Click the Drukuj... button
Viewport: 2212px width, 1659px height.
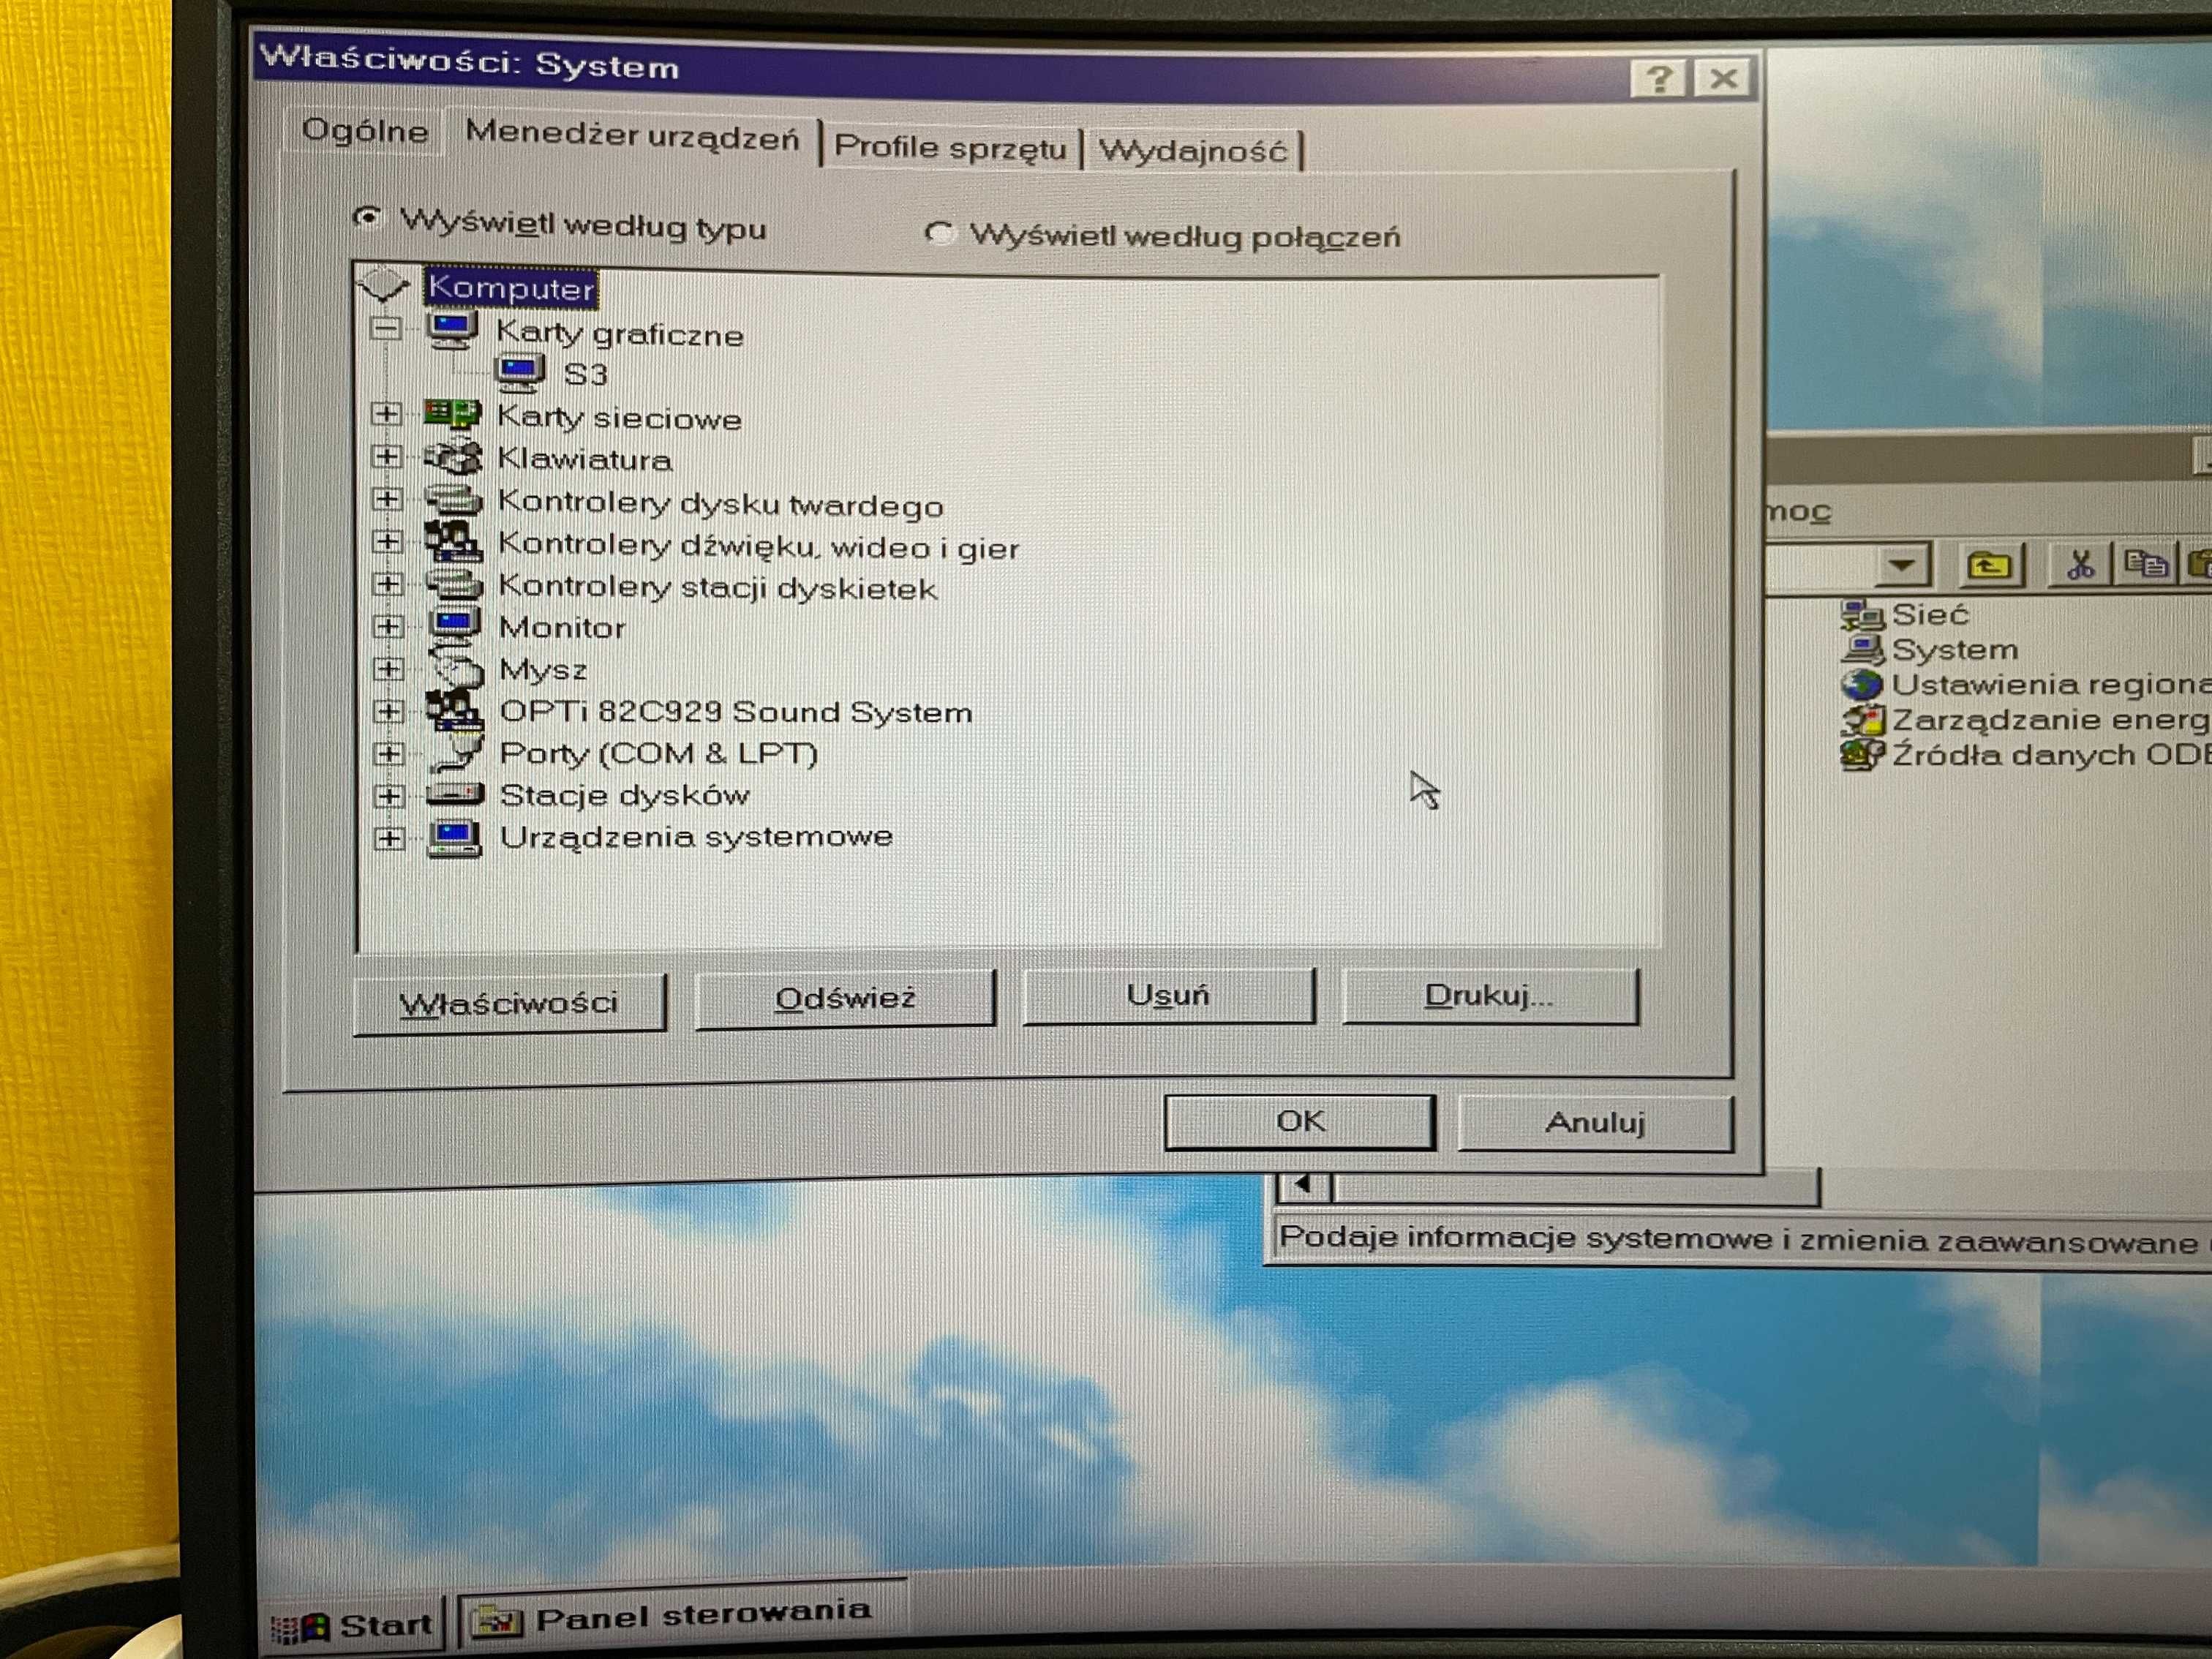(x=1490, y=995)
